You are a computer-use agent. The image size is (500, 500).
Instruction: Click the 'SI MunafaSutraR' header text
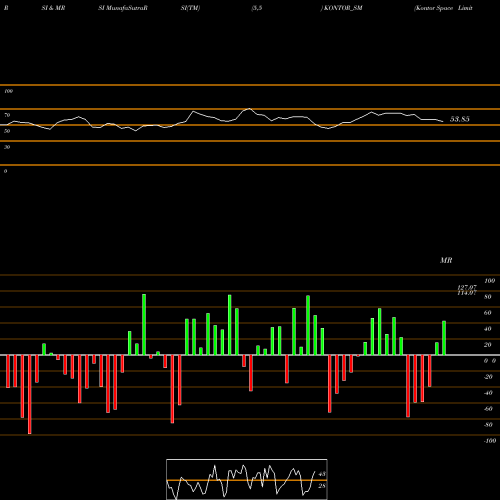[x=123, y=8]
